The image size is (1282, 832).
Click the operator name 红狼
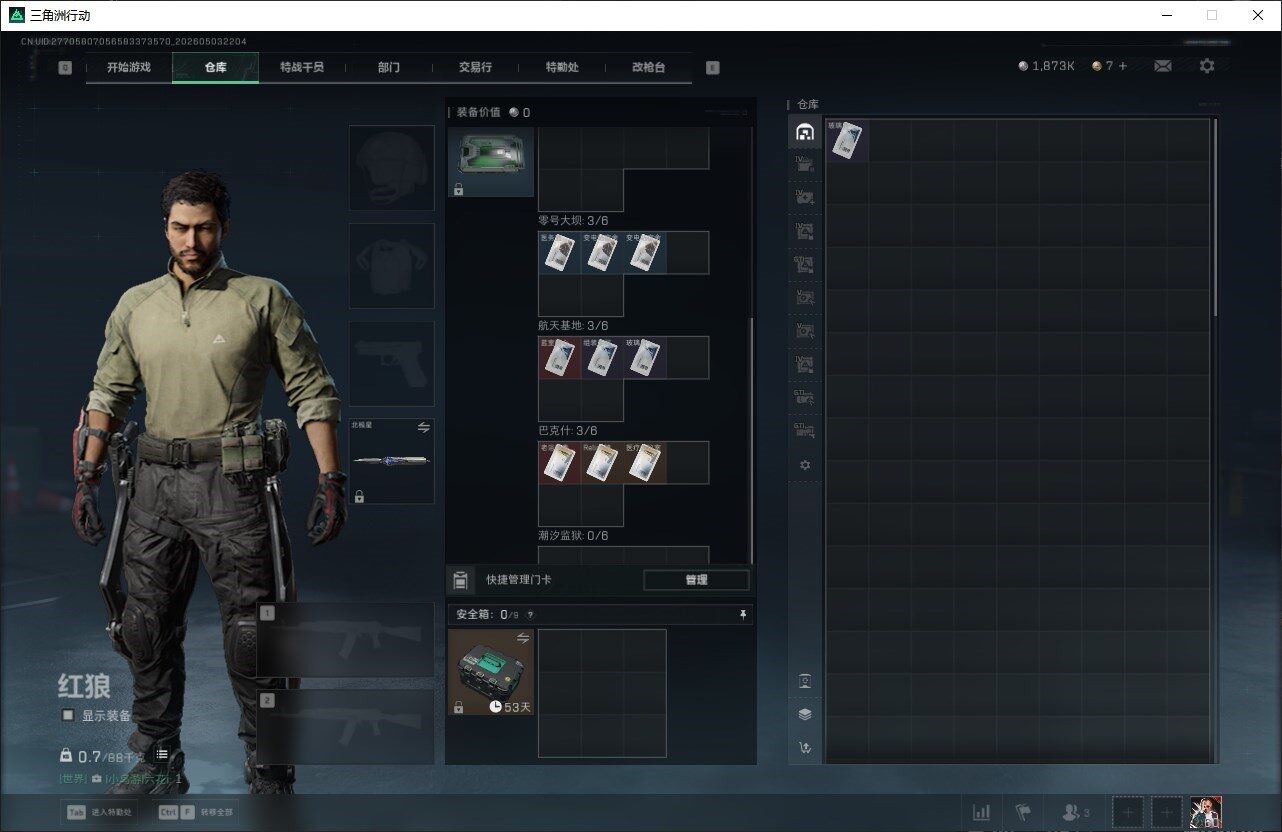[84, 686]
